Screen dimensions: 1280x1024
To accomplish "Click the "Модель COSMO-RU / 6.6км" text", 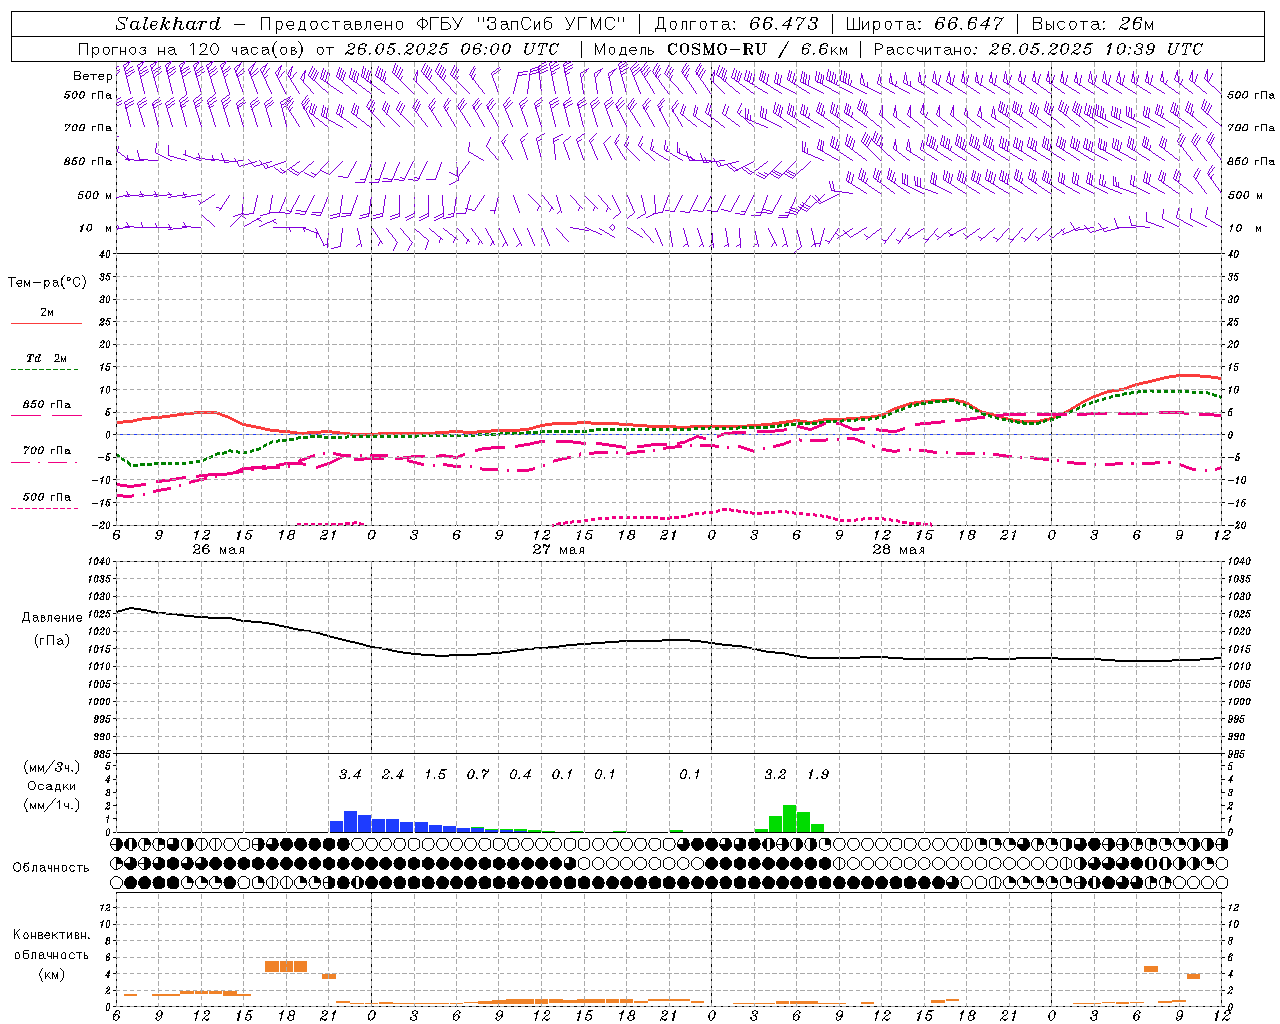I will click(721, 49).
